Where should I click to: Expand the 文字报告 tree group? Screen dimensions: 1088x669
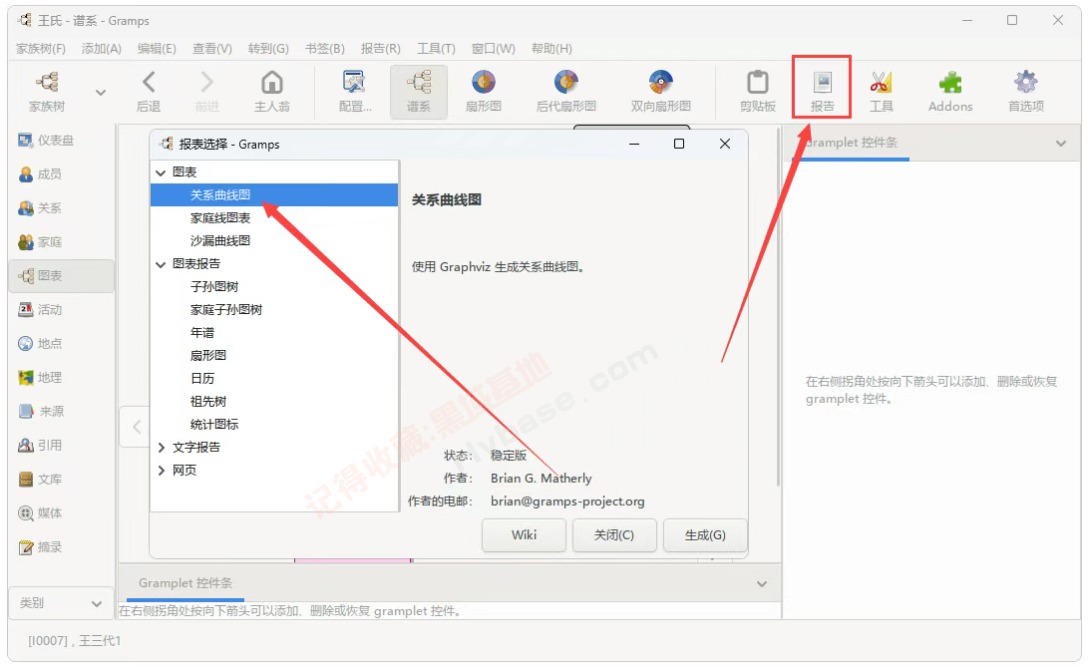point(161,448)
